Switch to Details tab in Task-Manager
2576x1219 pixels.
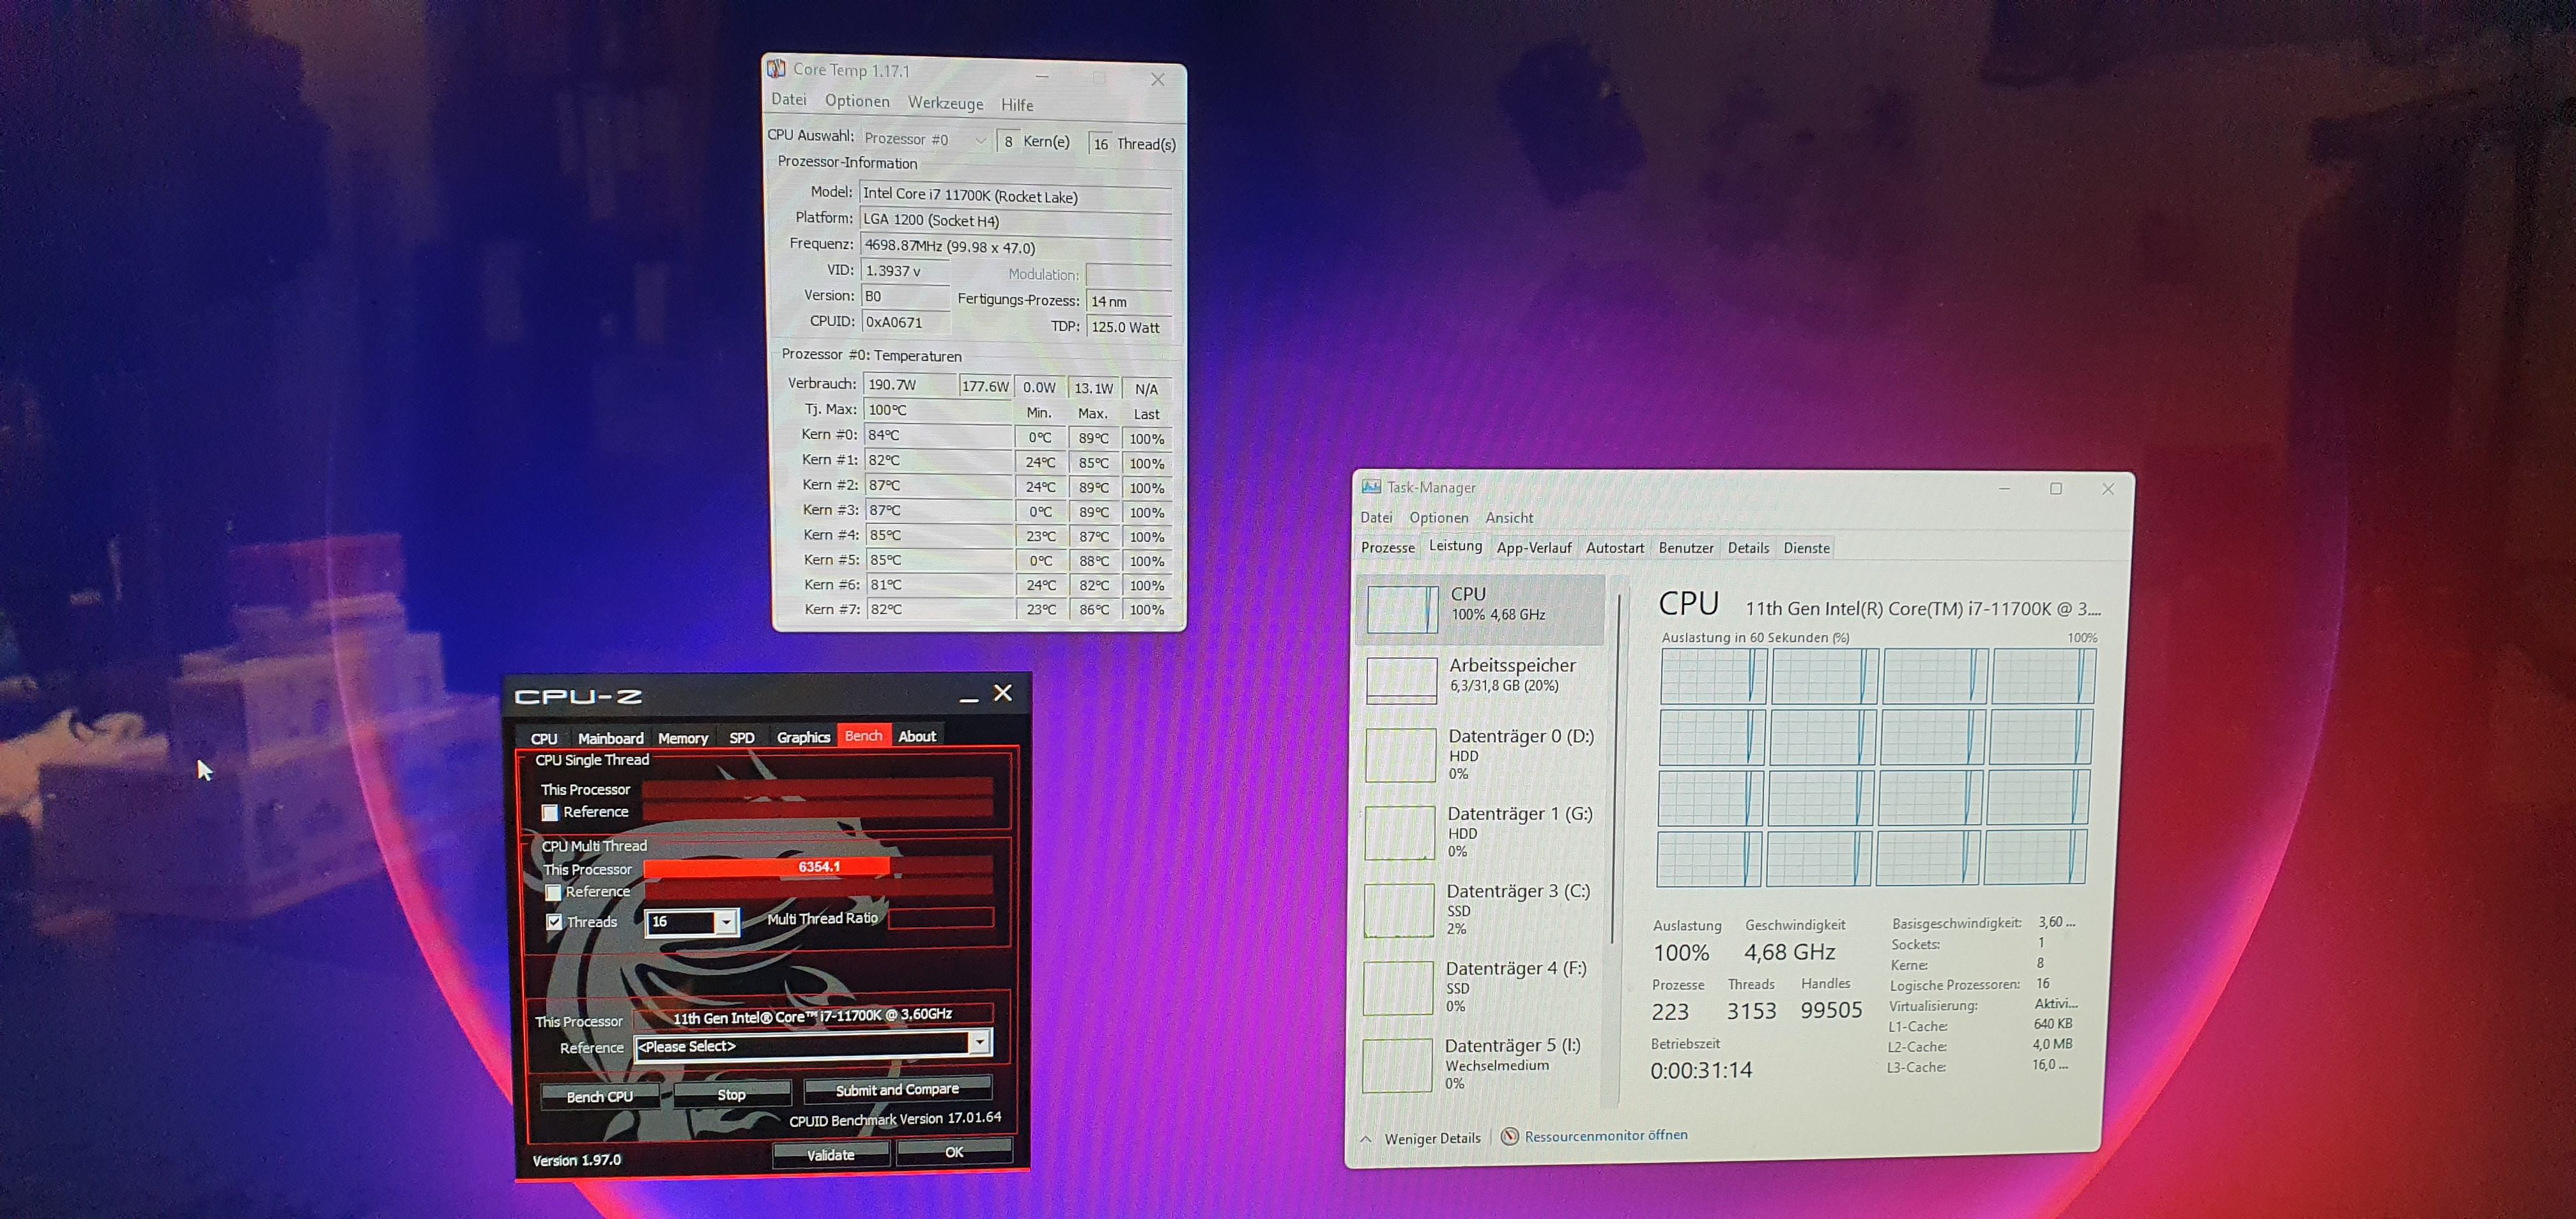pos(1748,548)
